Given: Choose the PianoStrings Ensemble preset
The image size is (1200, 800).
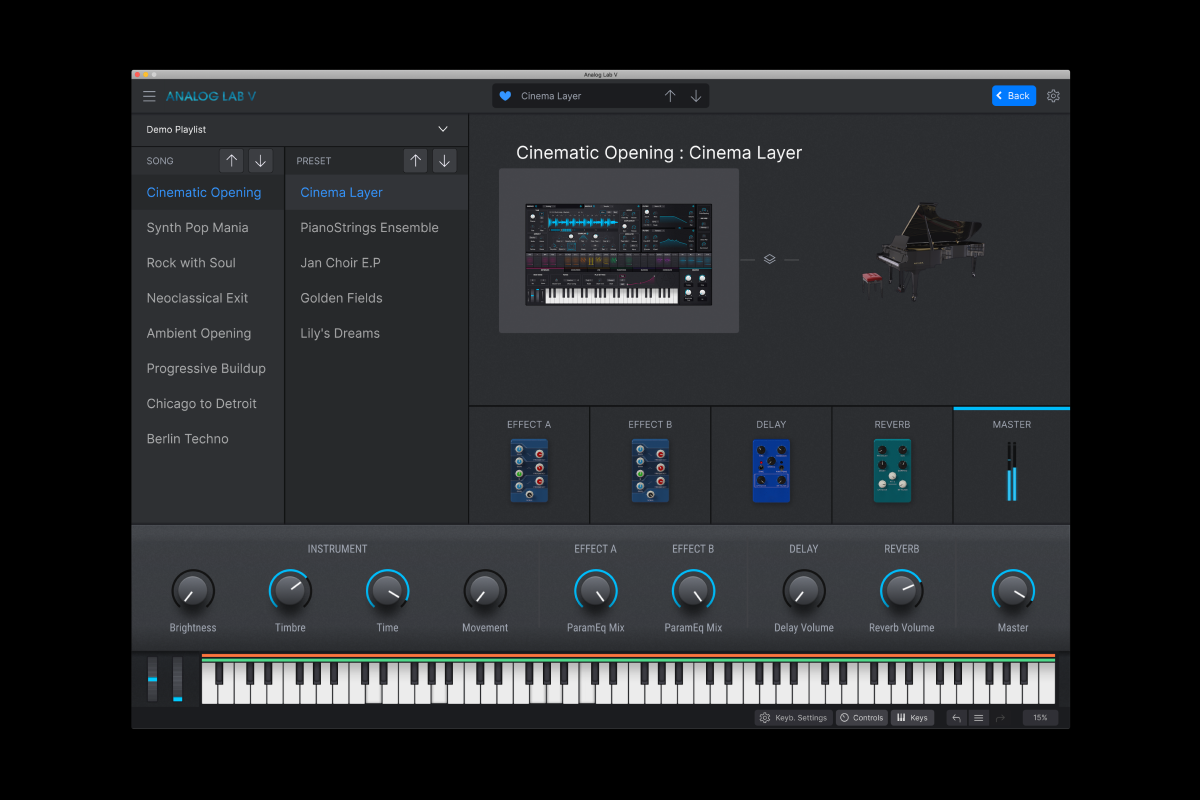Looking at the screenshot, I should point(377,227).
